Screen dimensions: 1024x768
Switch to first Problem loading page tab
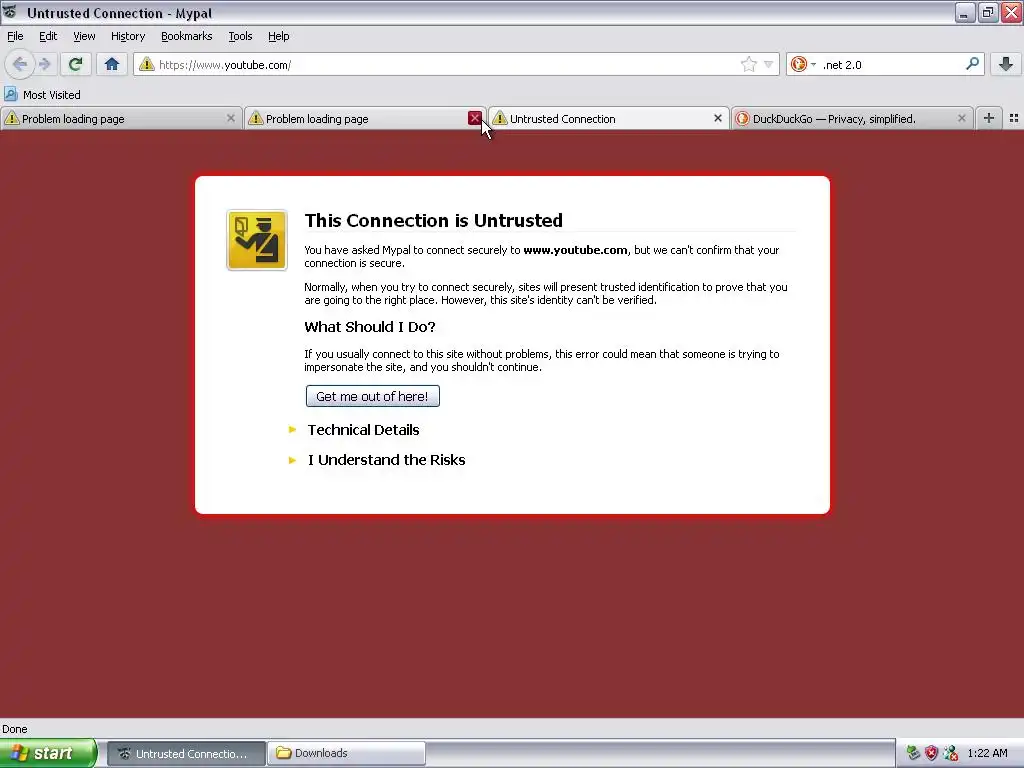coord(121,118)
